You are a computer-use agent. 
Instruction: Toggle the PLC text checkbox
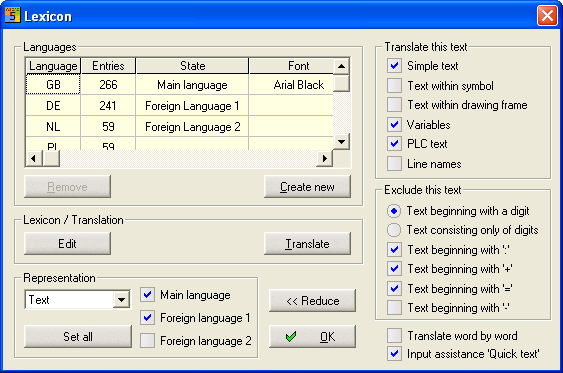click(x=394, y=144)
